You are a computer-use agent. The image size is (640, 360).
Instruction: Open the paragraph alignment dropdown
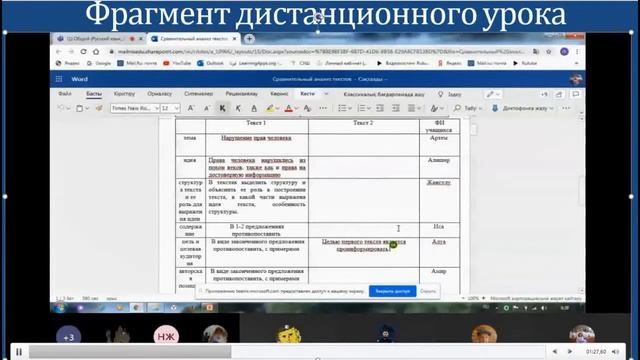point(414,108)
